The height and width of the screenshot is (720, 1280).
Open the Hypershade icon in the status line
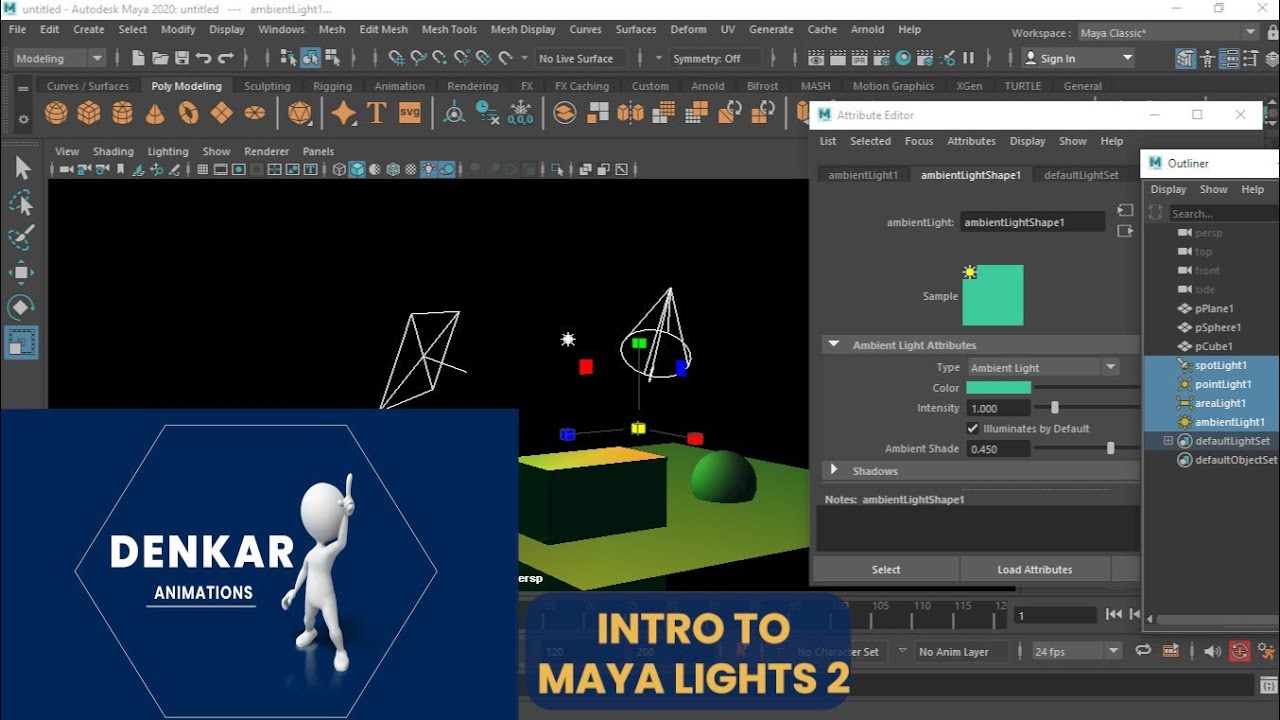point(904,58)
